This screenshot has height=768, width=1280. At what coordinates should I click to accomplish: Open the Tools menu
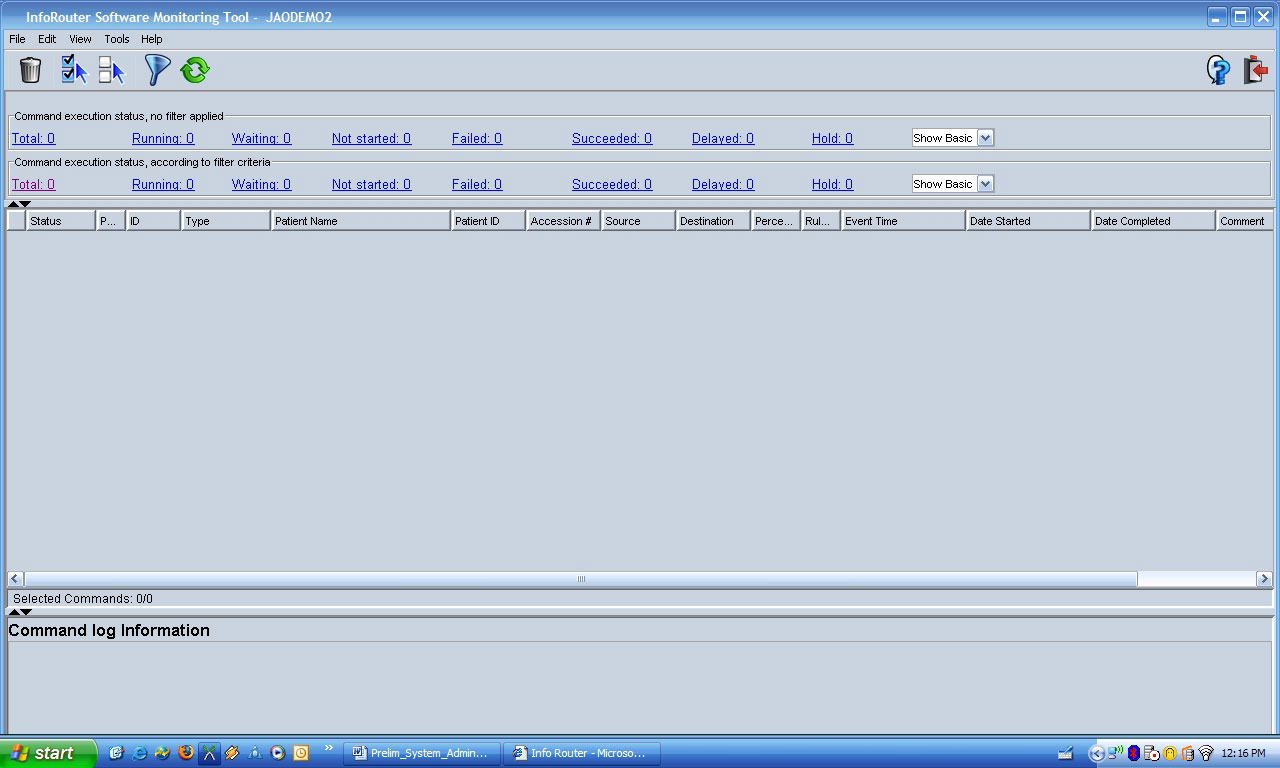[x=117, y=39]
